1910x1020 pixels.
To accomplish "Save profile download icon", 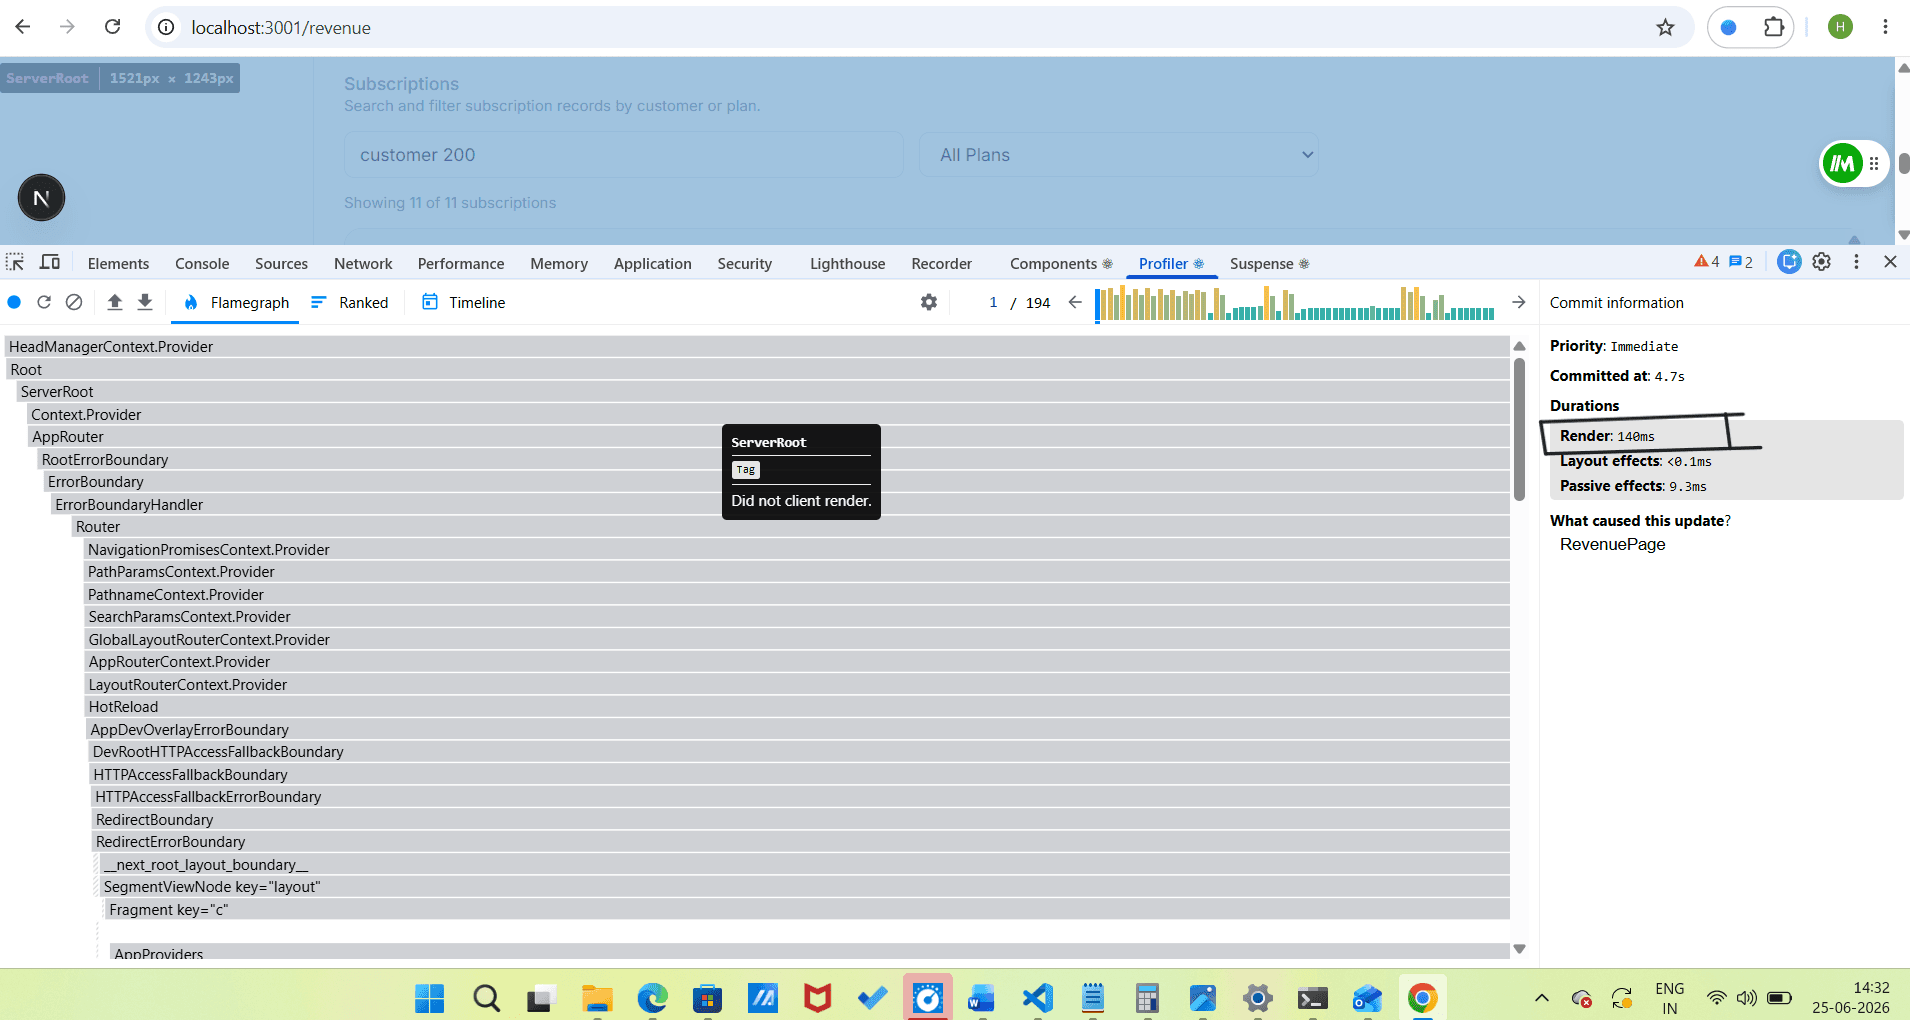I will 145,302.
